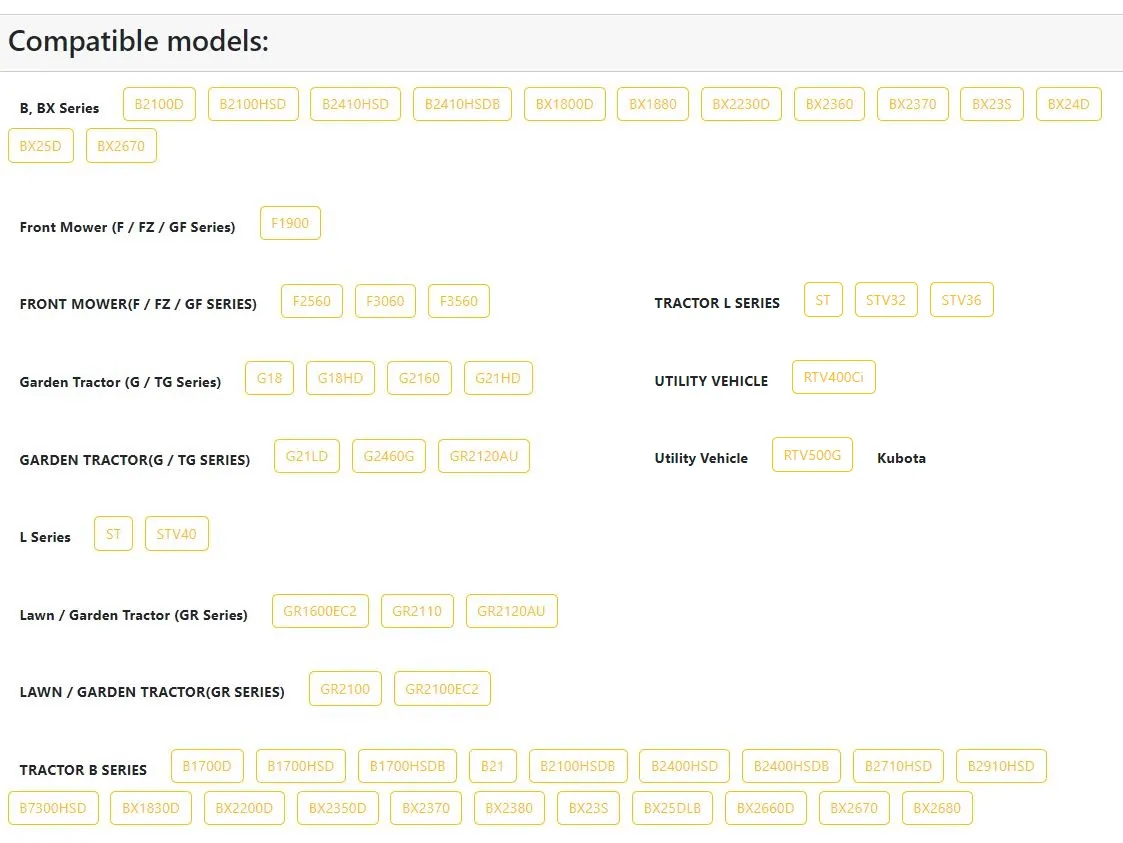Select the B2910HSD model tag
1123x843 pixels.
(x=1001, y=766)
